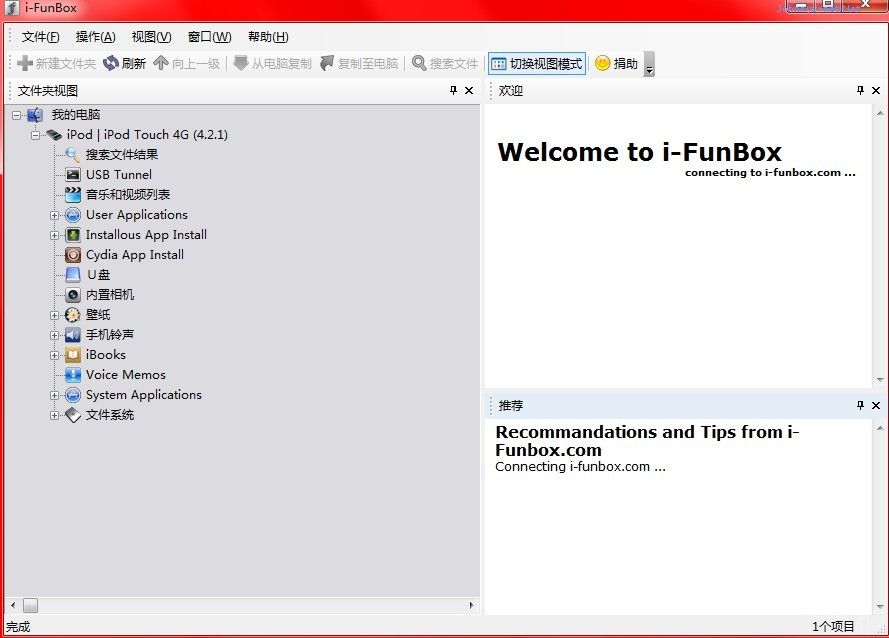Close the 推荐 panel
Viewport: 889px width, 638px height.
(876, 406)
